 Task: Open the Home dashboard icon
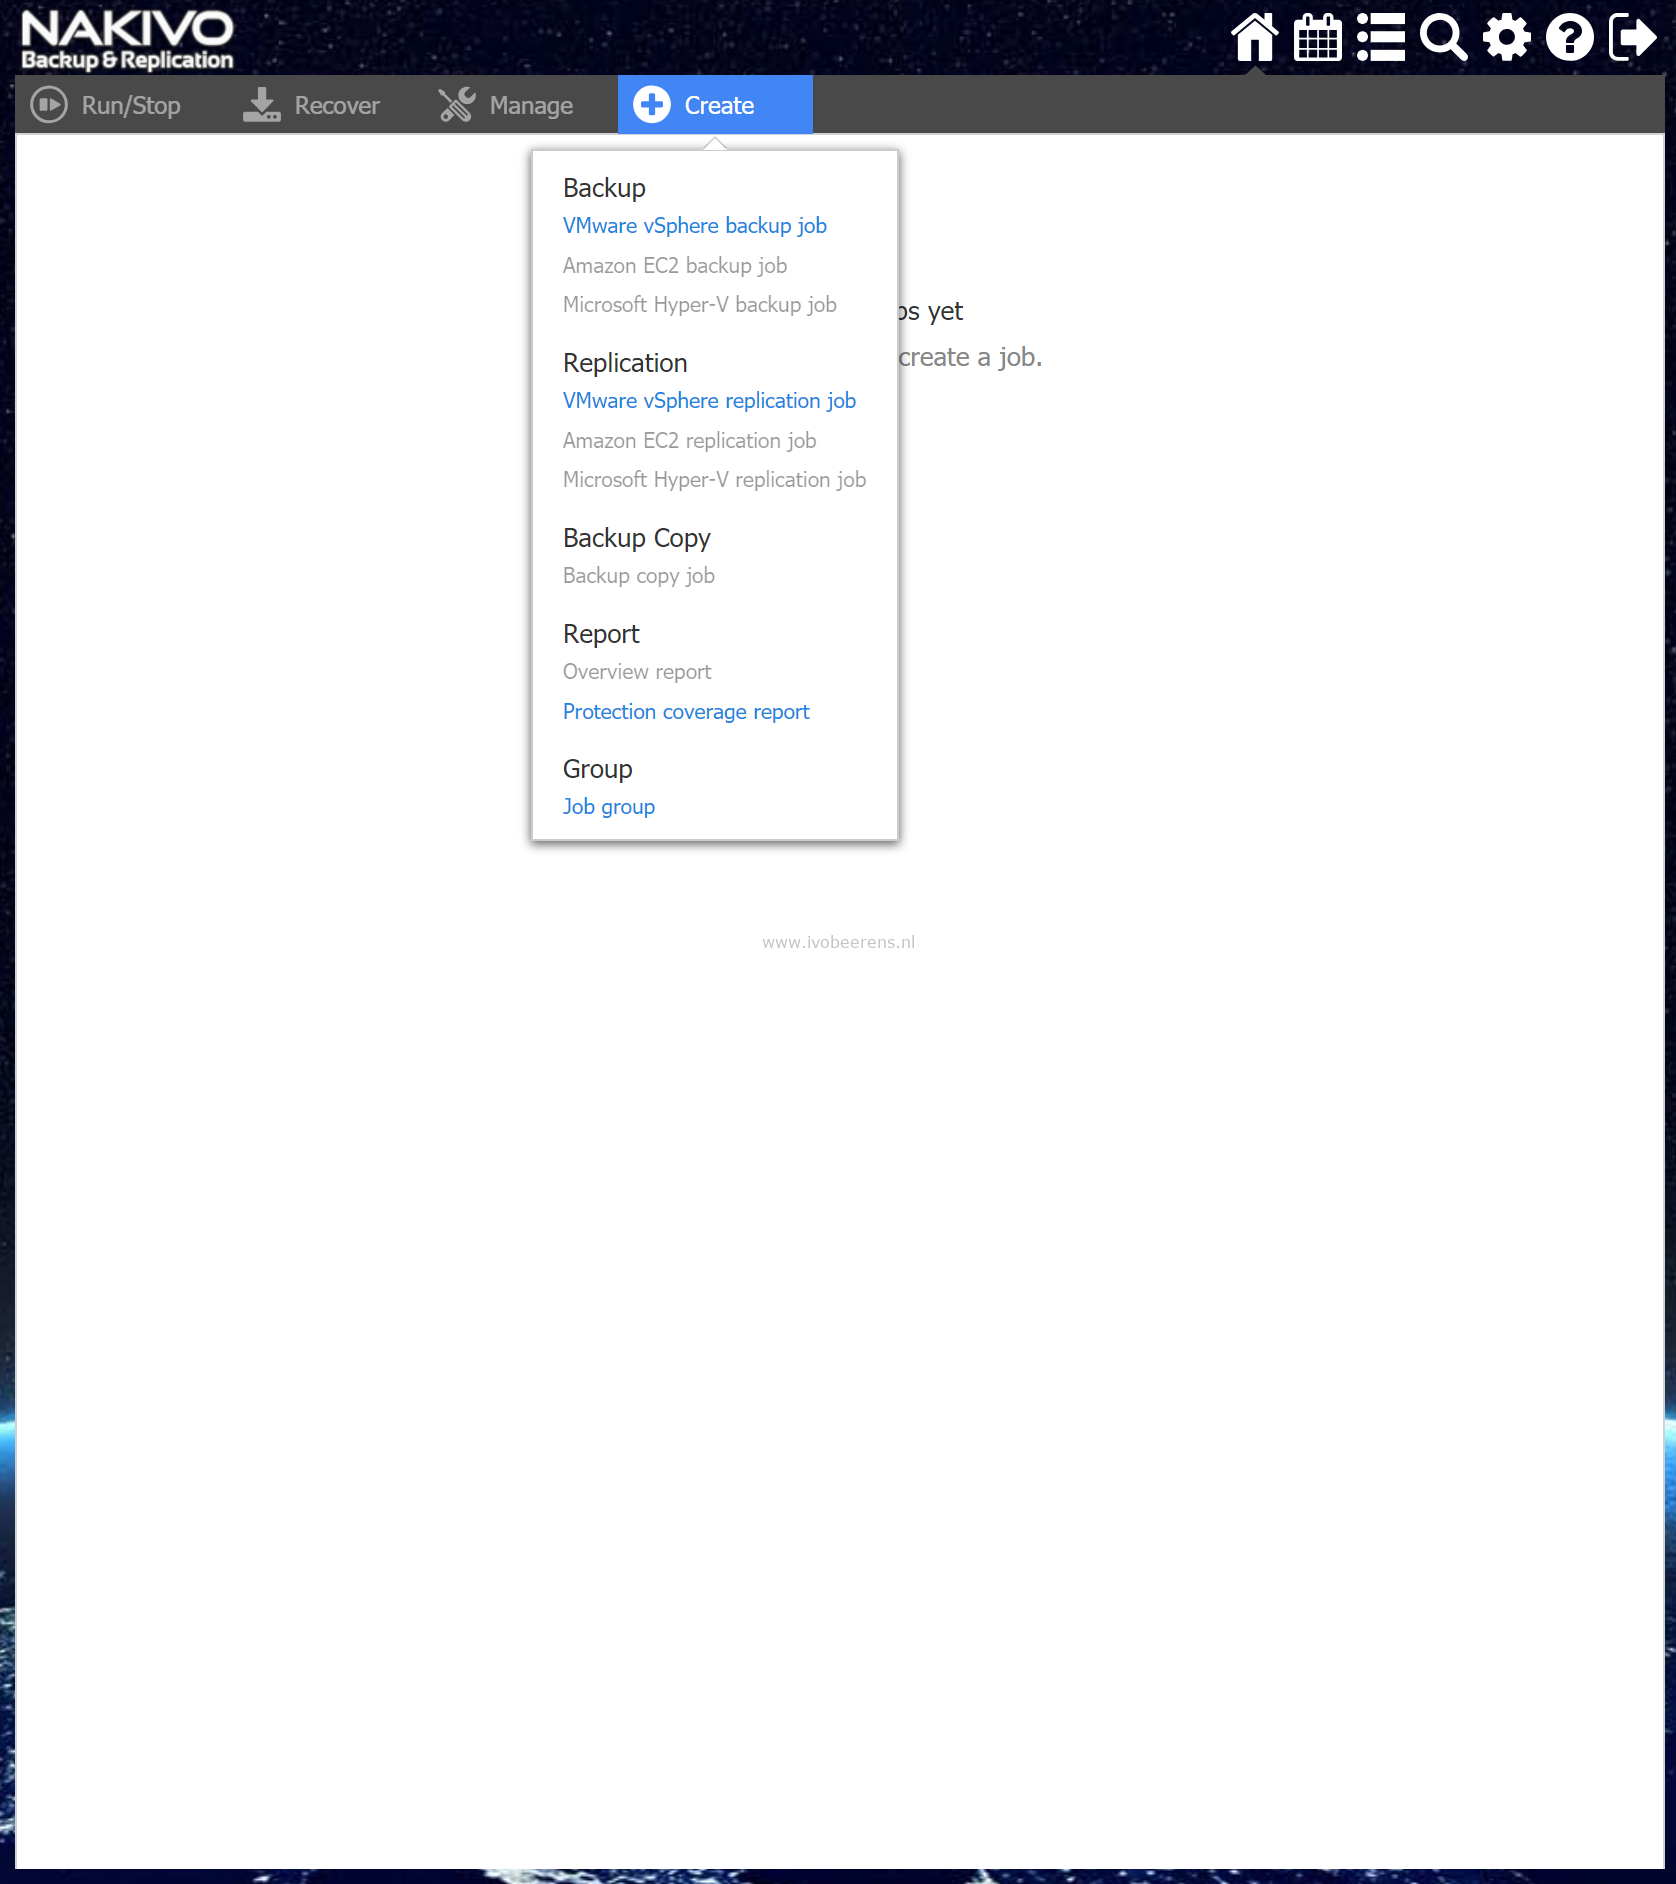tap(1254, 38)
